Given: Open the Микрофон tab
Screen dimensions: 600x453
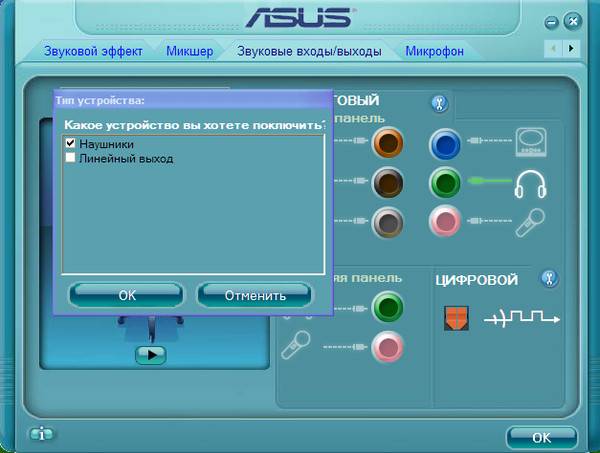Looking at the screenshot, I should click(434, 51).
